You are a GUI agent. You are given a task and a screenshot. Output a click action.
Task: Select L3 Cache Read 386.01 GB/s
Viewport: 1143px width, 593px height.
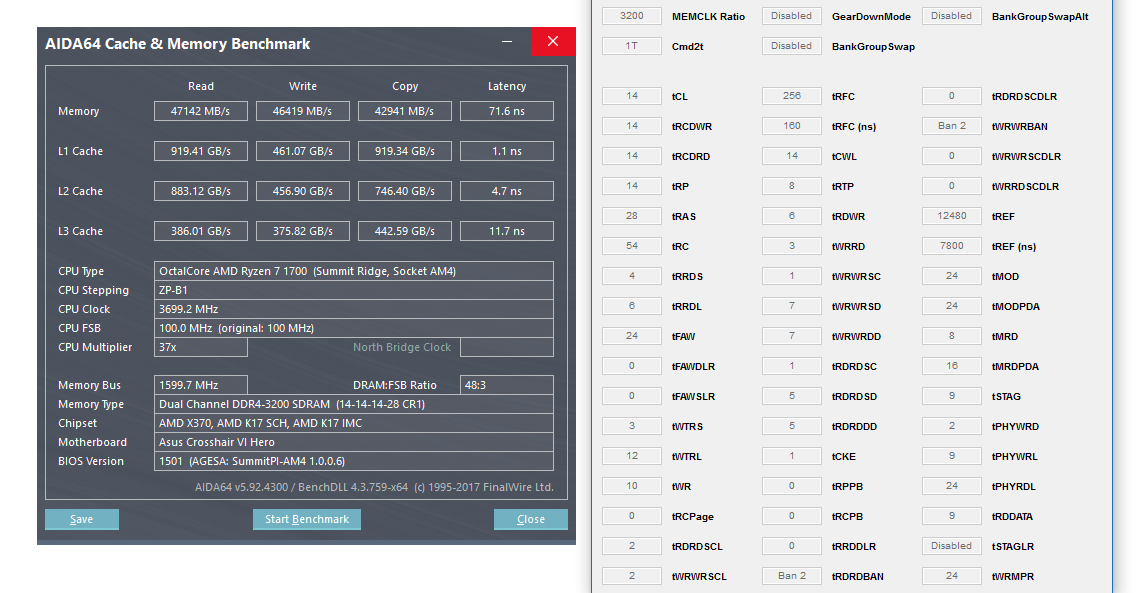point(200,231)
